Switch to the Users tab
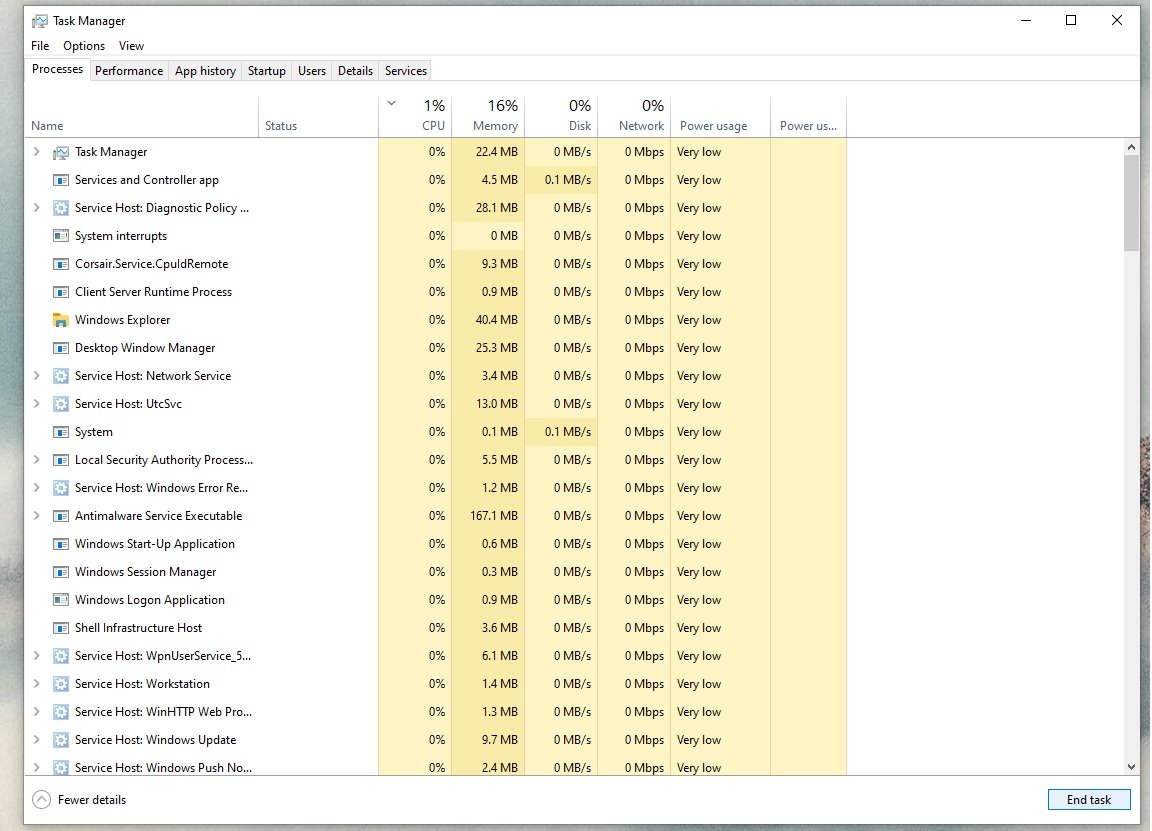1152x831 pixels. pos(312,71)
